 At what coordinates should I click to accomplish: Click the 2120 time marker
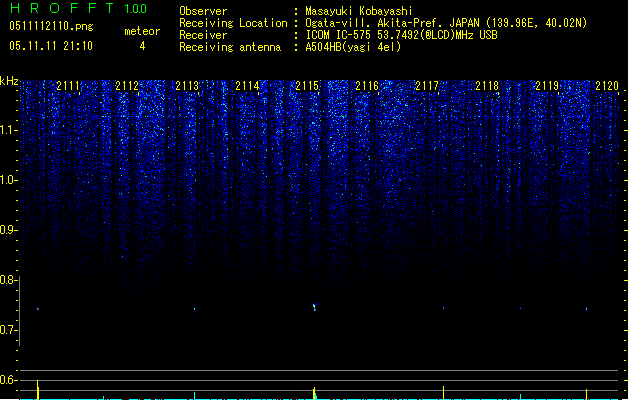pyautogui.click(x=607, y=86)
